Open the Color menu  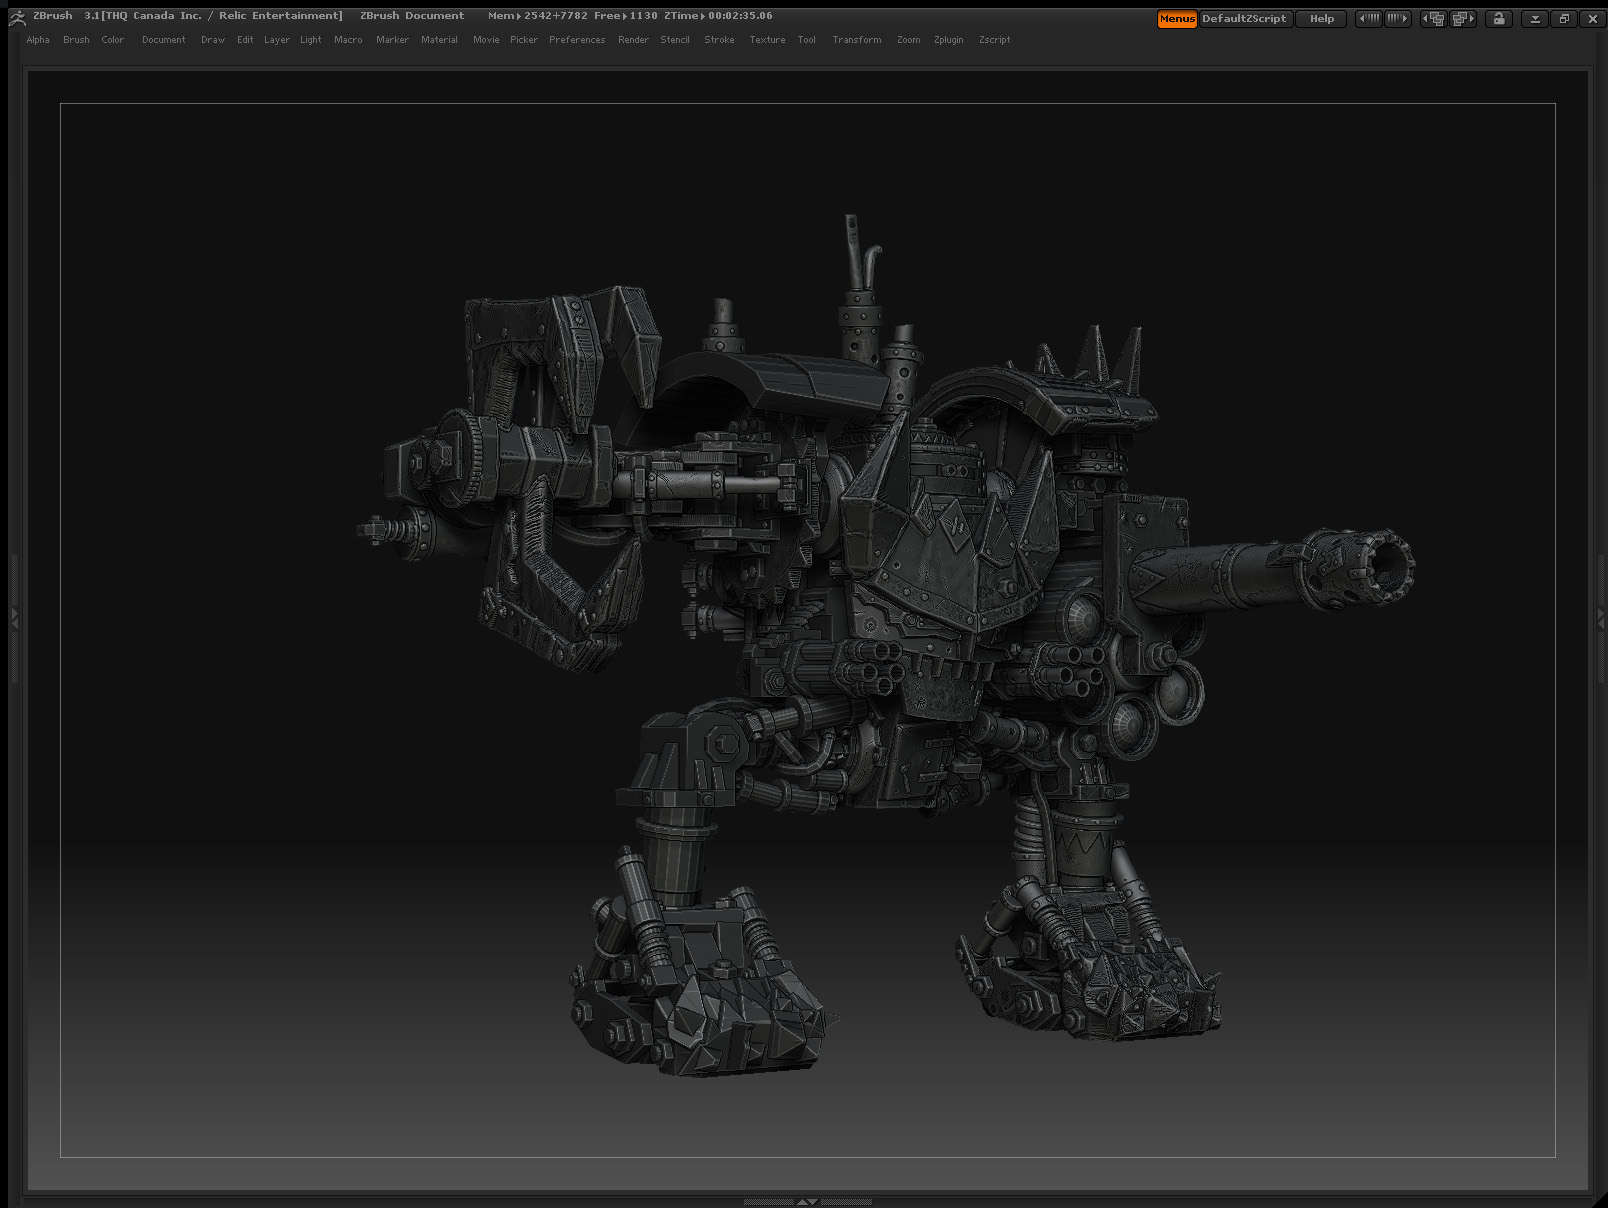click(113, 40)
